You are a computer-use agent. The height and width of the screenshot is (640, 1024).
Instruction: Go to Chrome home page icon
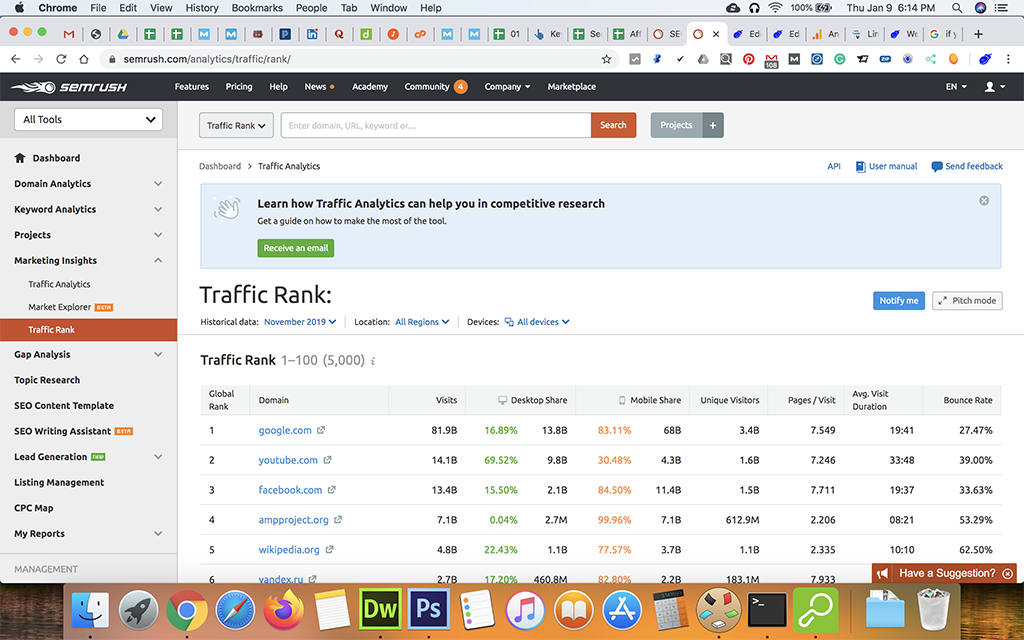pos(84,59)
